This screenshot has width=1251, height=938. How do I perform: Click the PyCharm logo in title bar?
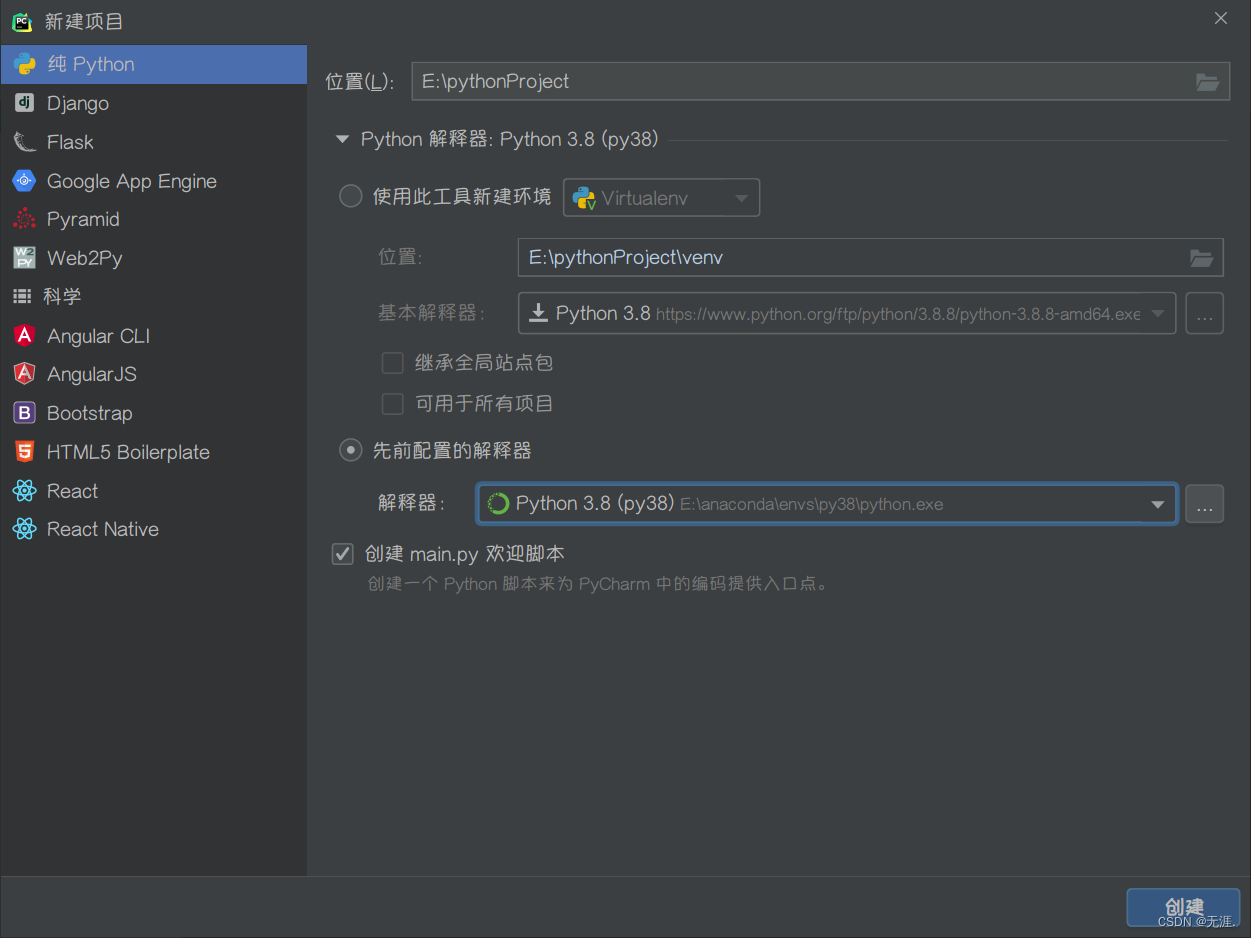22,22
